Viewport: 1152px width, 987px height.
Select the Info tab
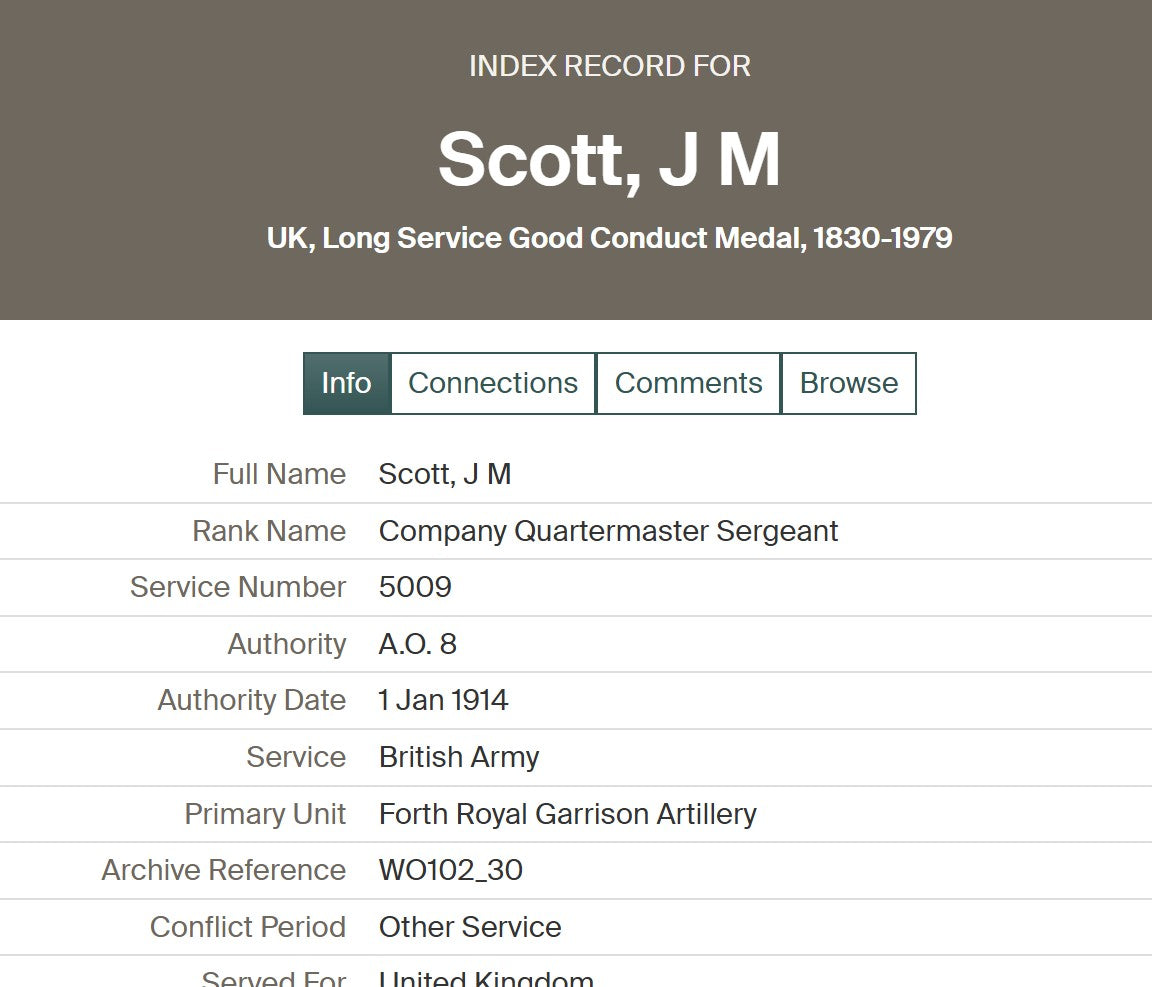(346, 383)
